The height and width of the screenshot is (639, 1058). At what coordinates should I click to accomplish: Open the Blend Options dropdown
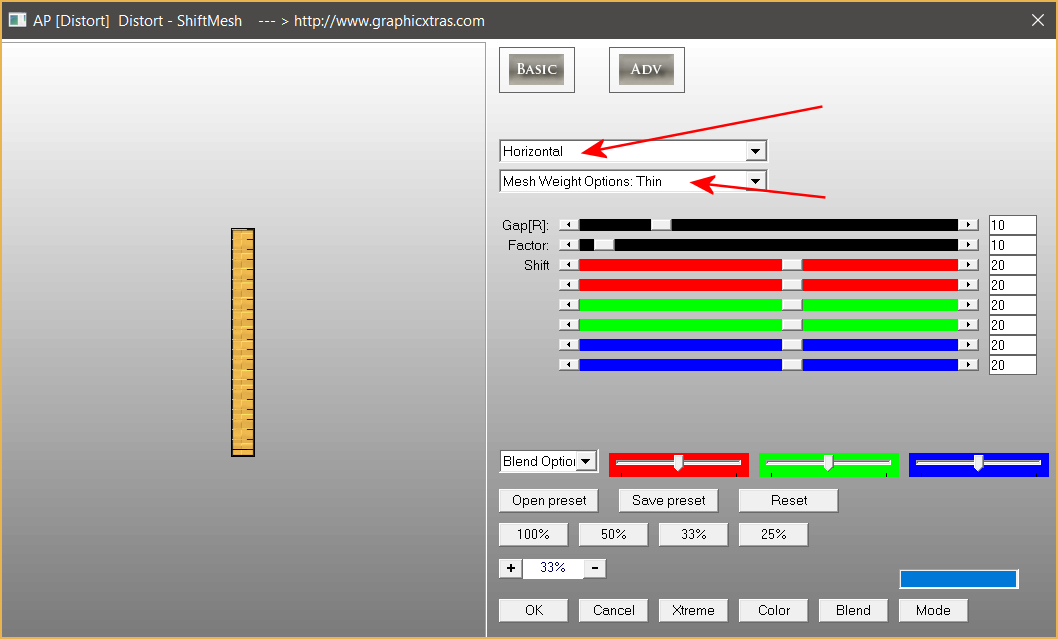click(x=586, y=461)
